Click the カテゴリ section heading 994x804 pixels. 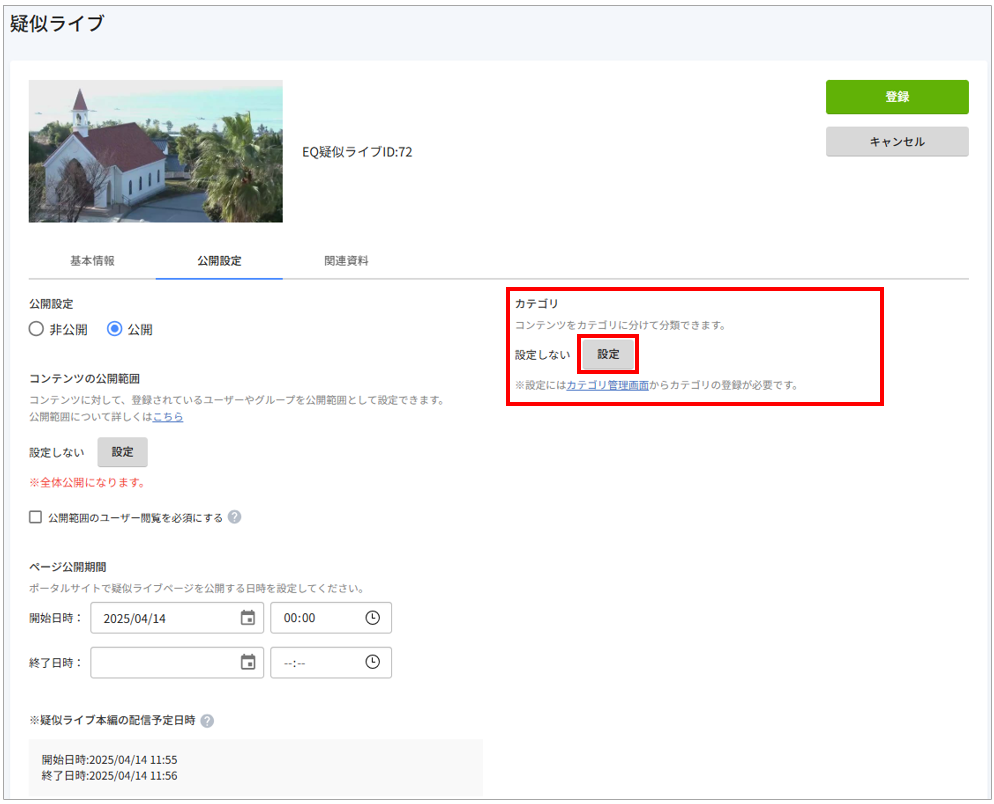tap(536, 304)
